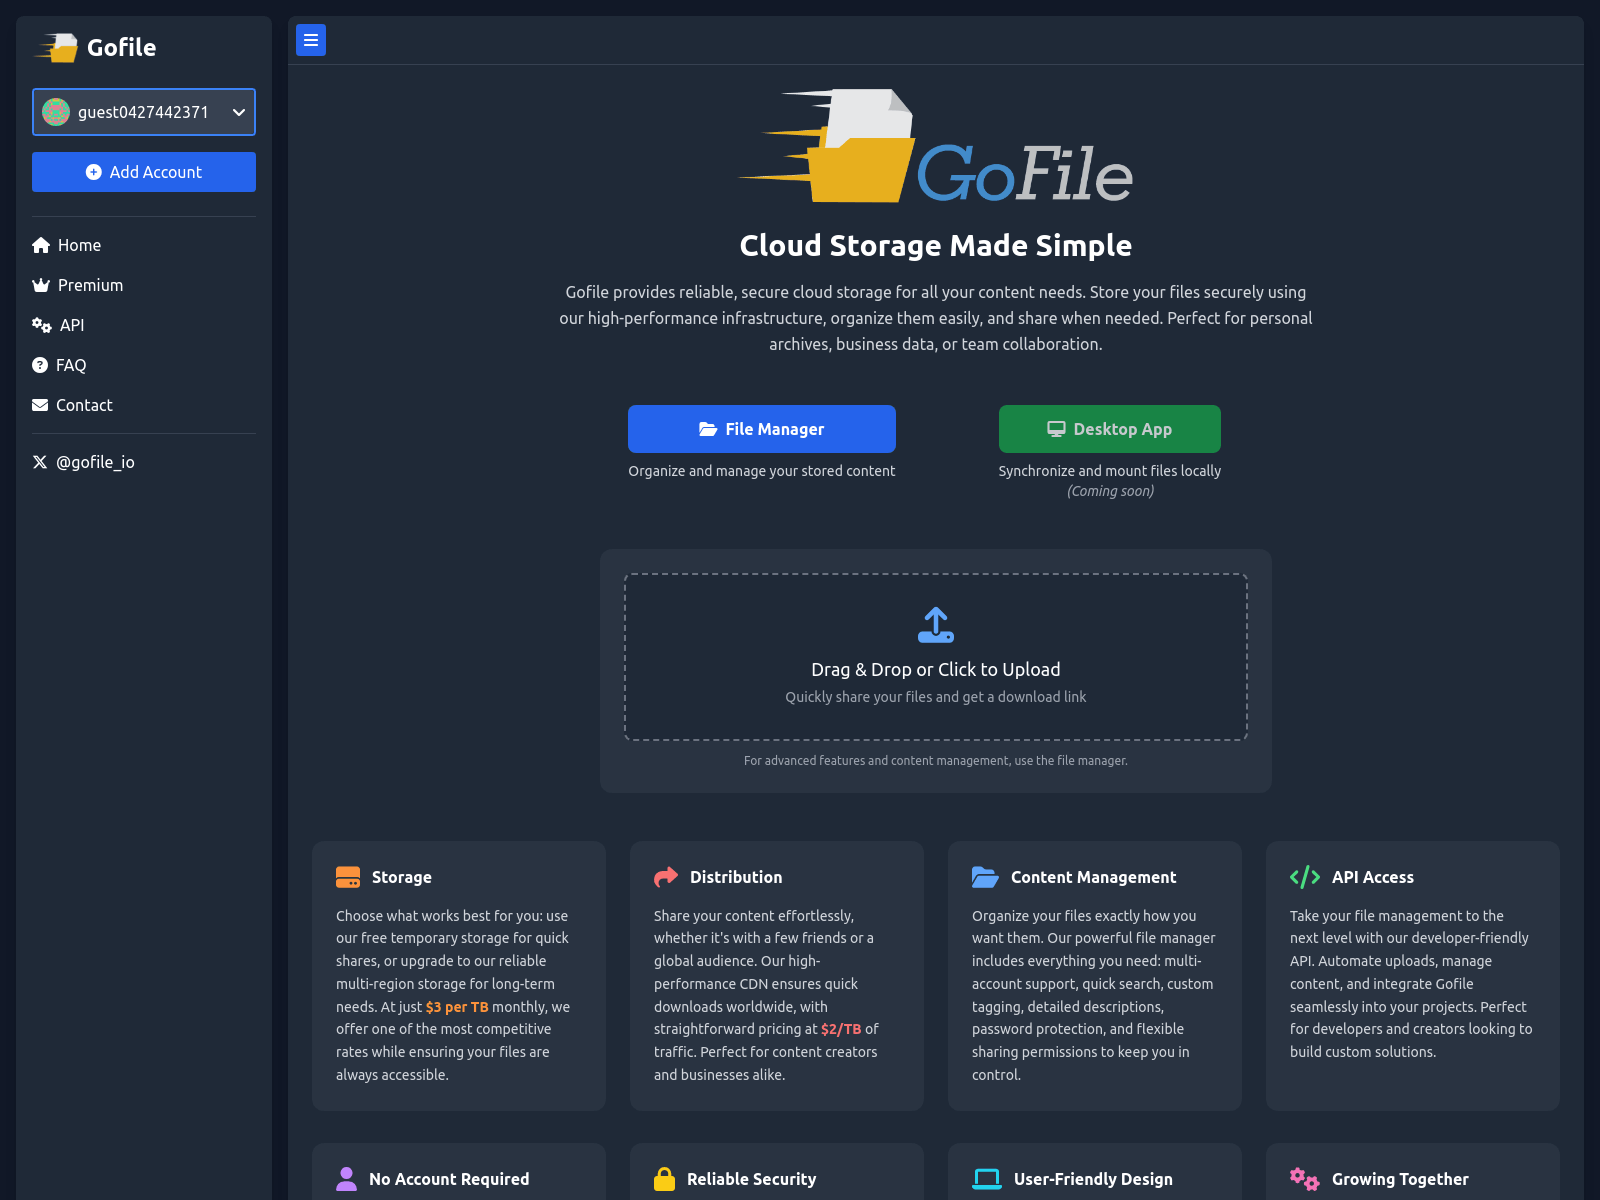Click the '$2/TB' price text
The height and width of the screenshot is (1200, 1600).
pyautogui.click(x=841, y=1029)
